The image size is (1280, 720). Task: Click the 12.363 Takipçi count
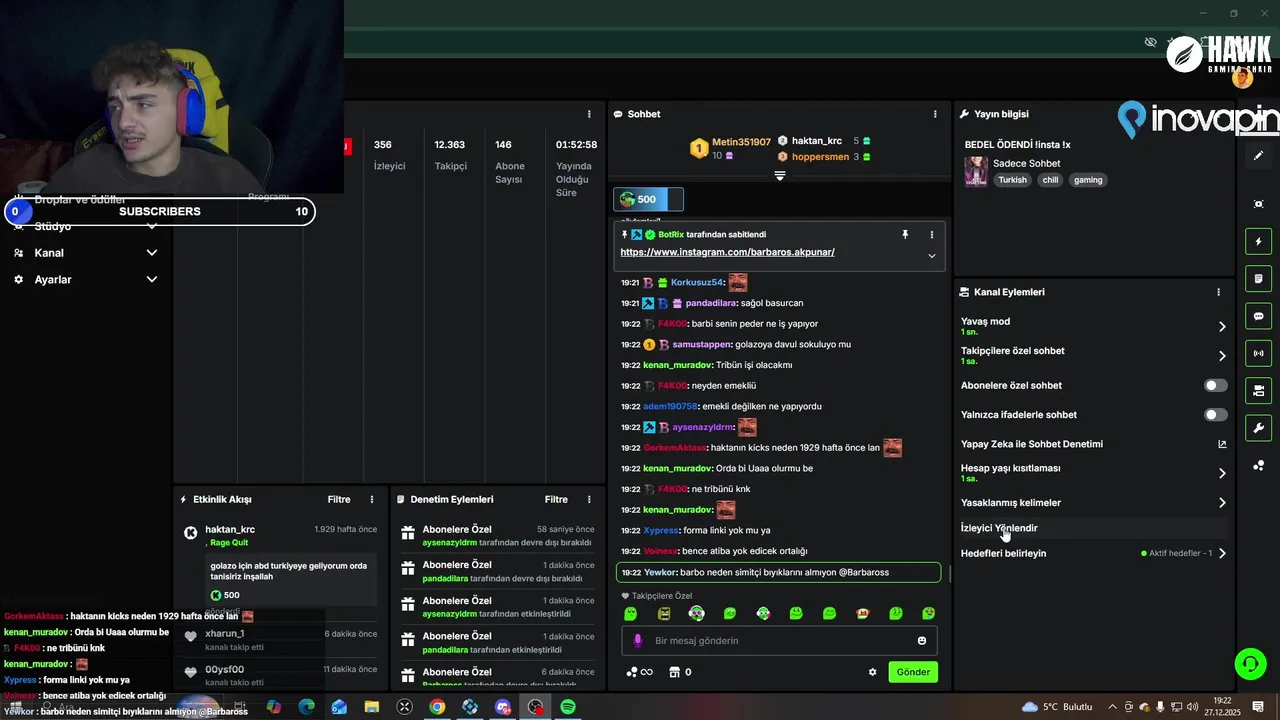coord(449,145)
